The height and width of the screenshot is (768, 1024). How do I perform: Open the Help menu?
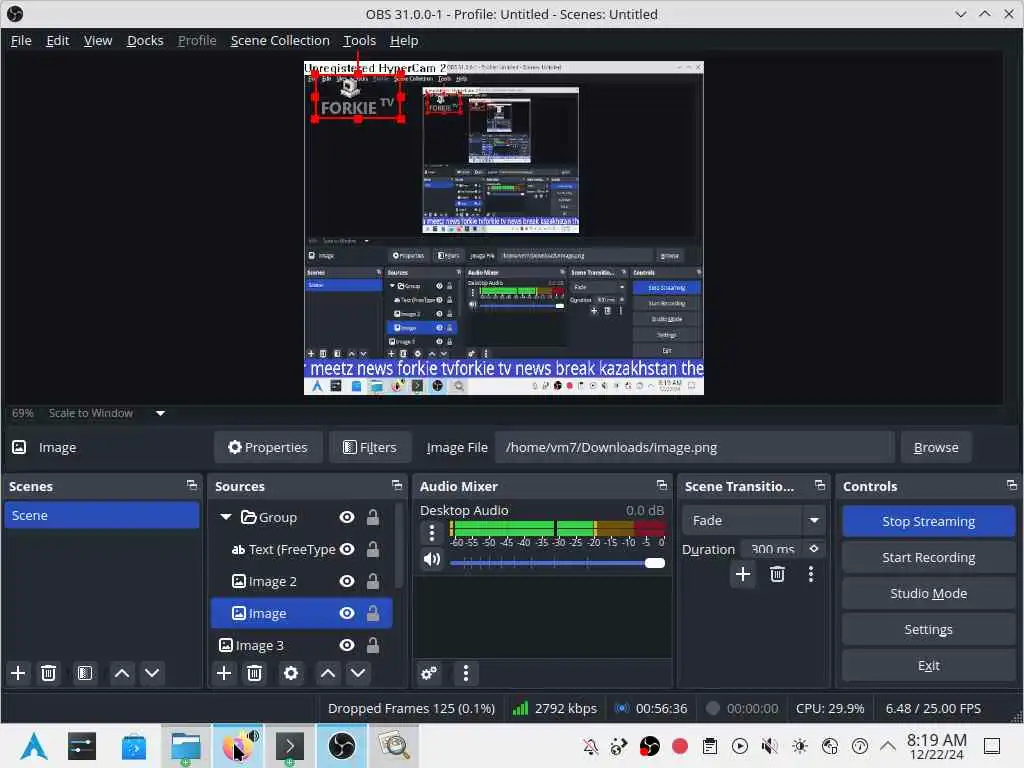[404, 40]
